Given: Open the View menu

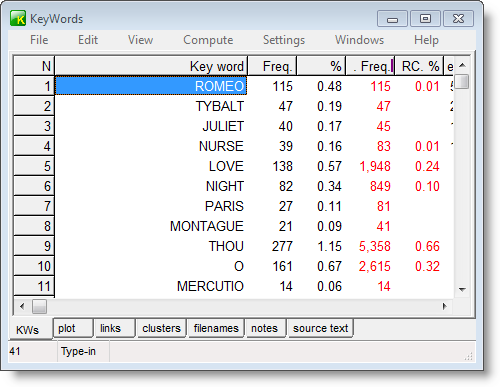Looking at the screenshot, I should (x=140, y=40).
